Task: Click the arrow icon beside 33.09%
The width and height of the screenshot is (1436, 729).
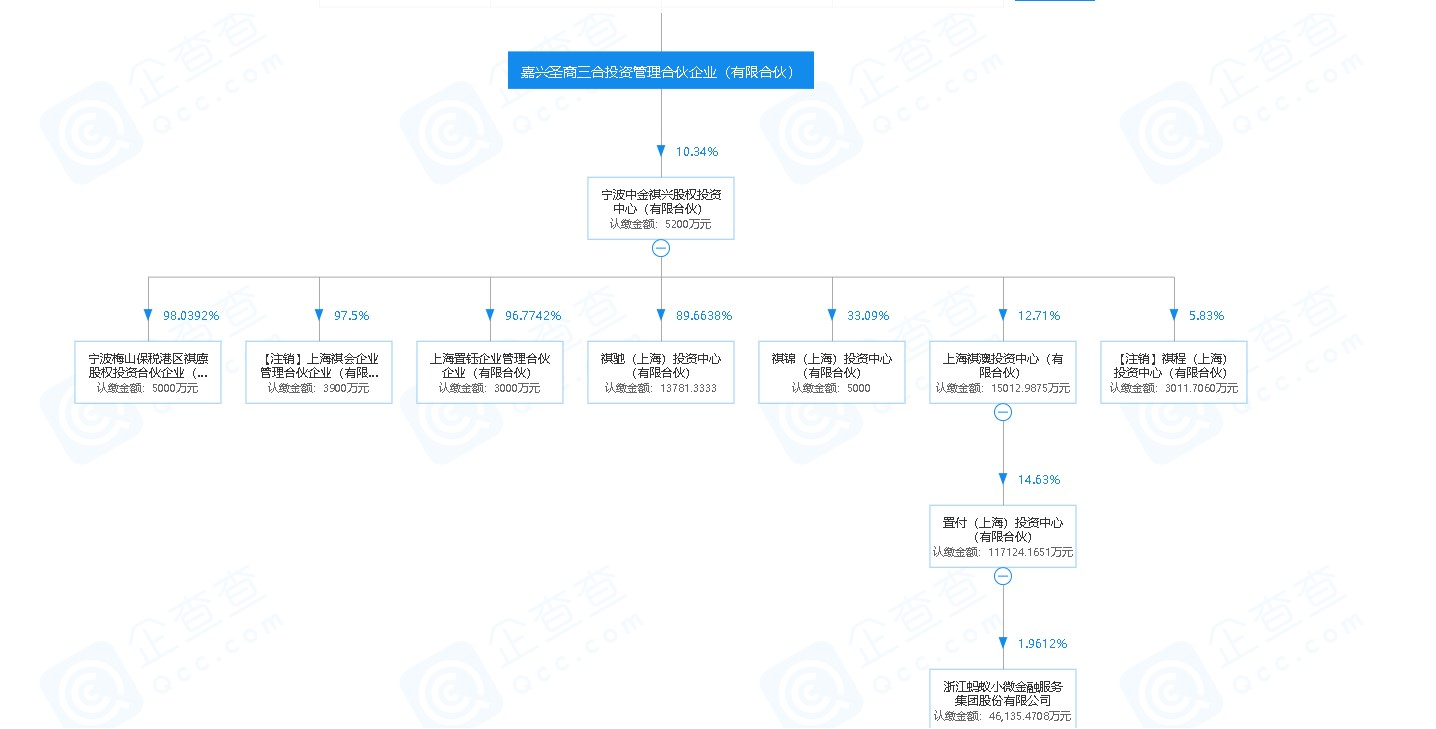Action: 832,315
